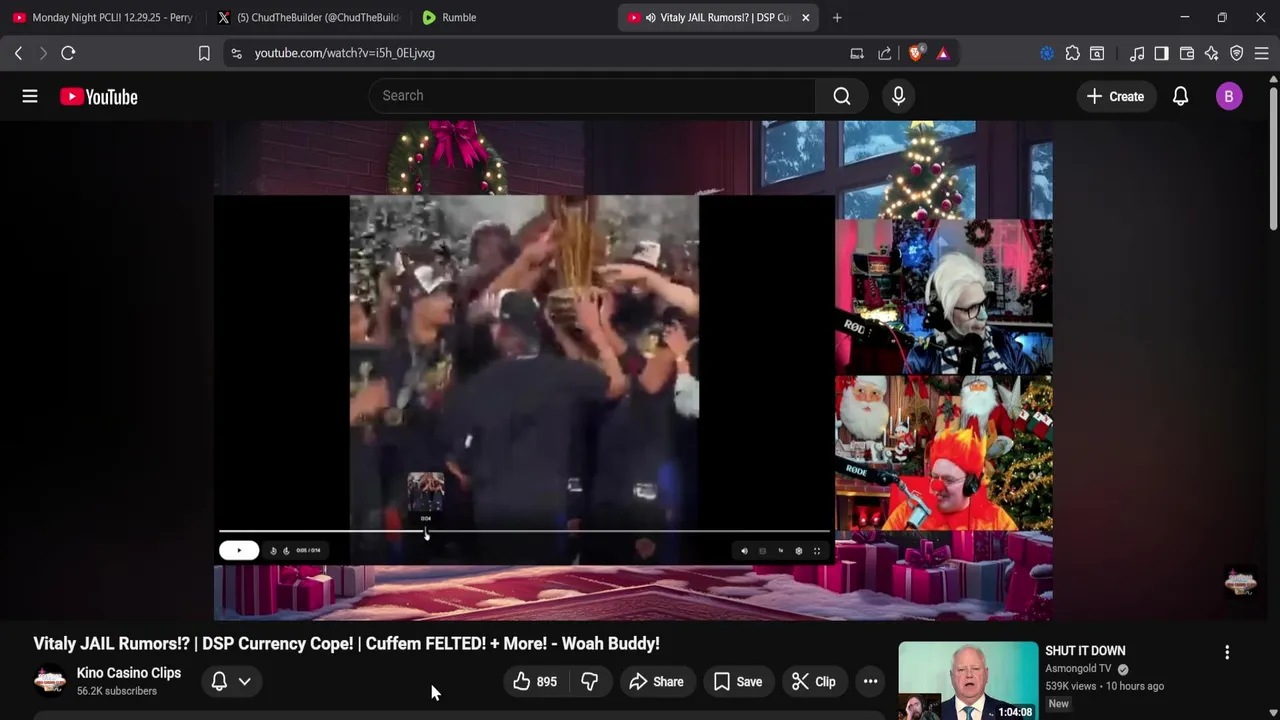
Task: Launch the Leo AI sparkle icon
Action: tap(1212, 53)
